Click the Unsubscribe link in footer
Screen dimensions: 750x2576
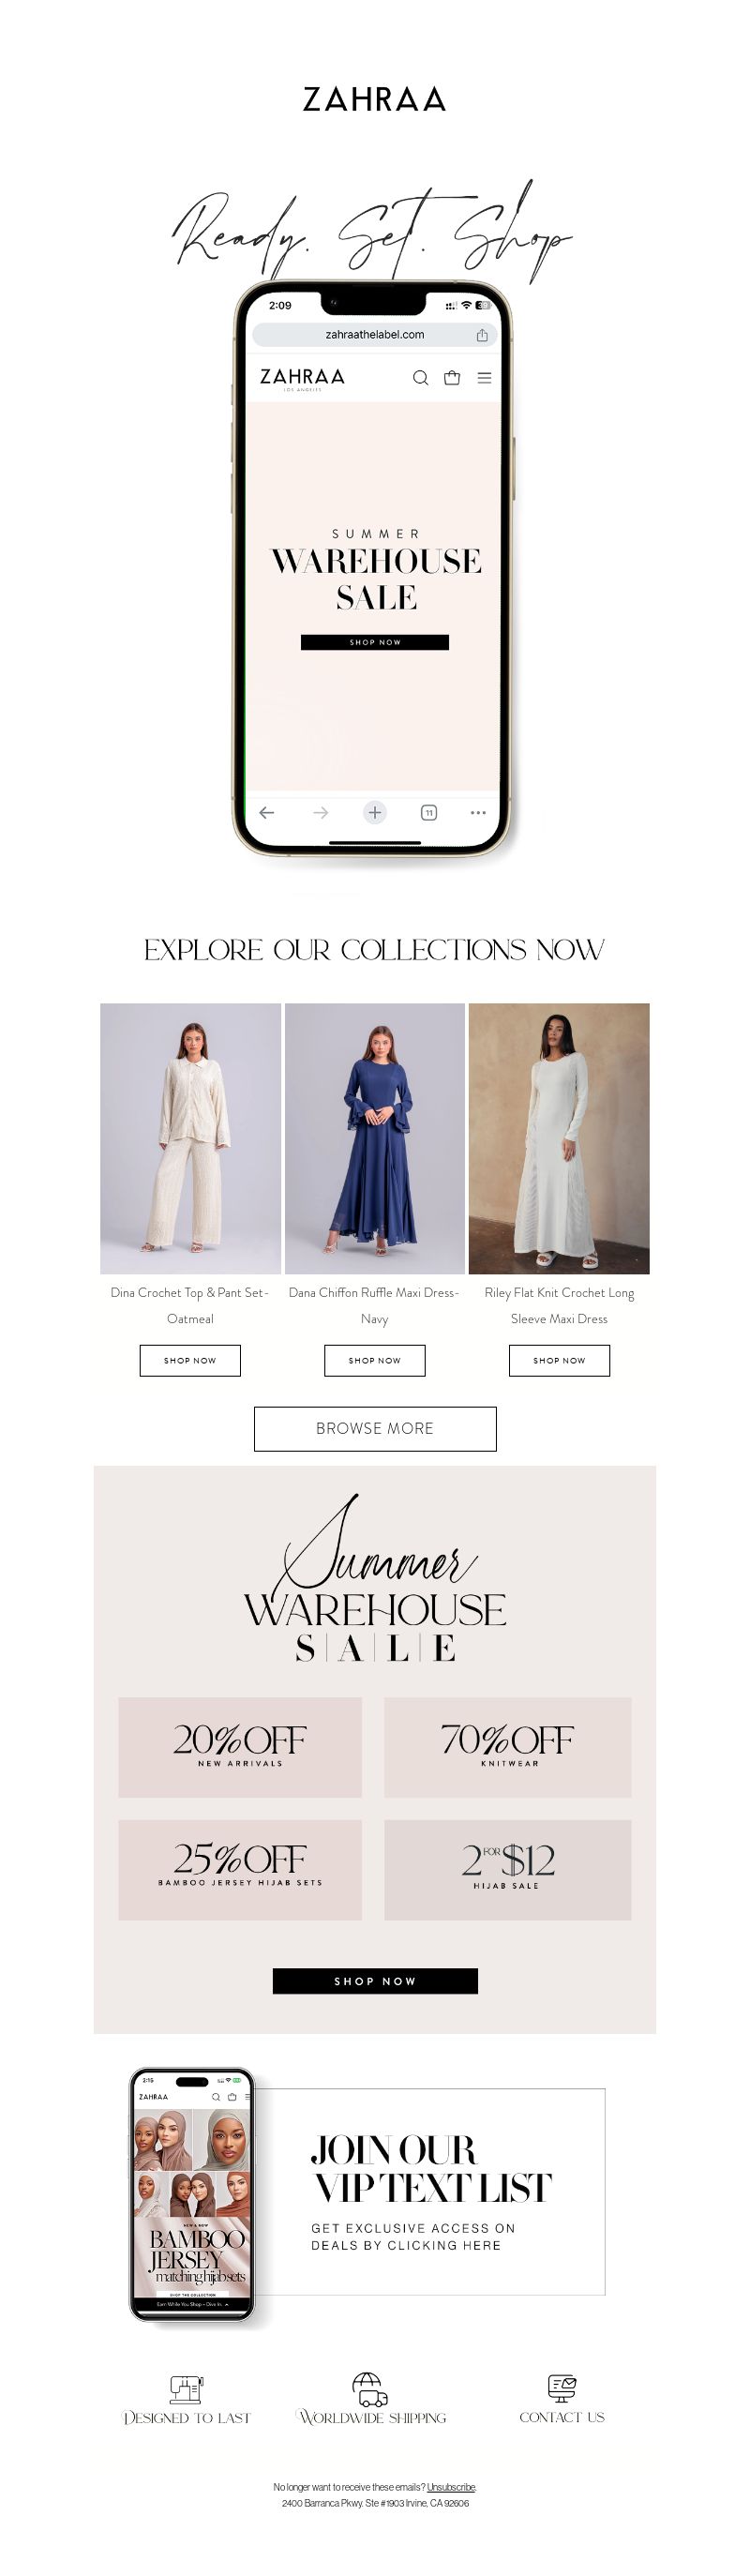point(451,2486)
